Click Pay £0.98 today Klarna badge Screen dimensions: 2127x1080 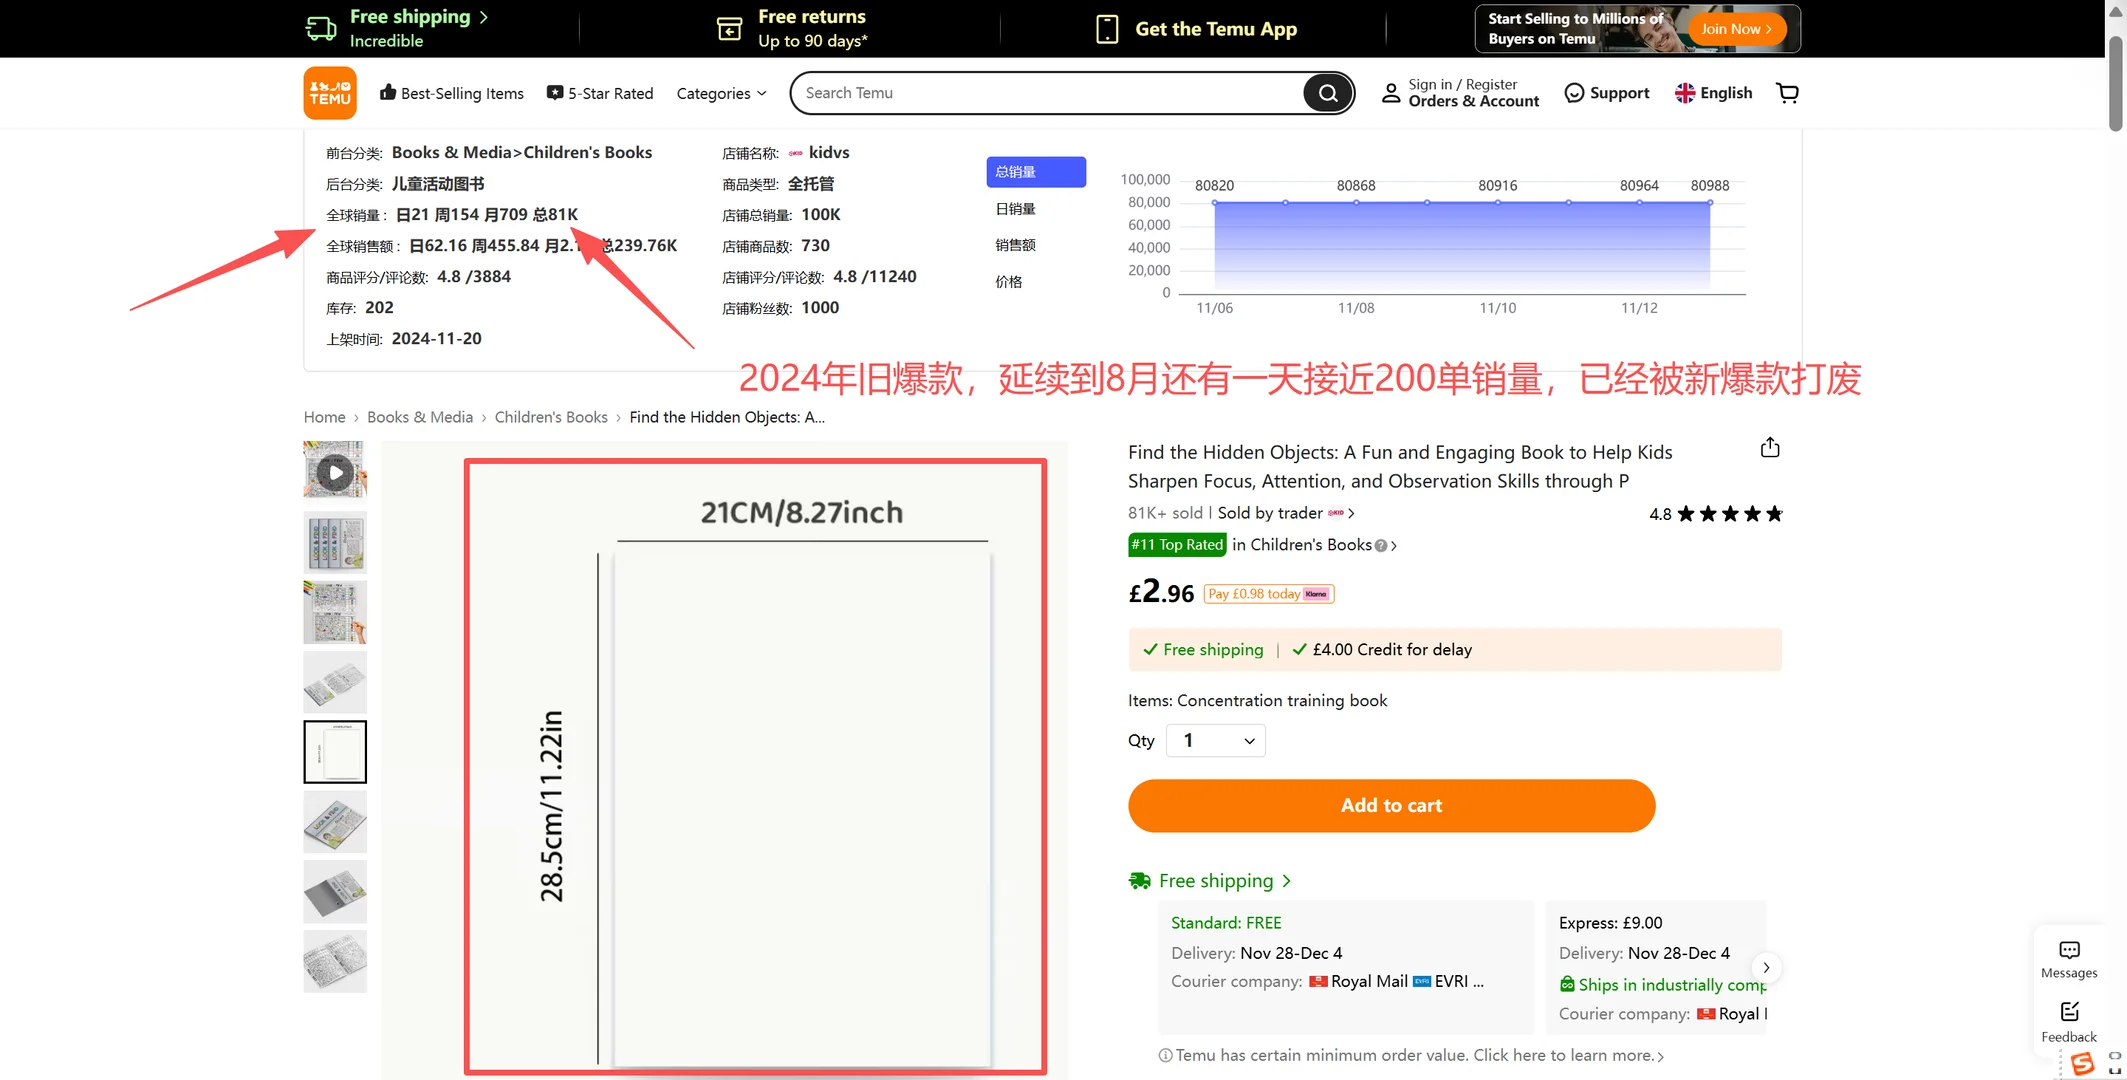point(1269,594)
